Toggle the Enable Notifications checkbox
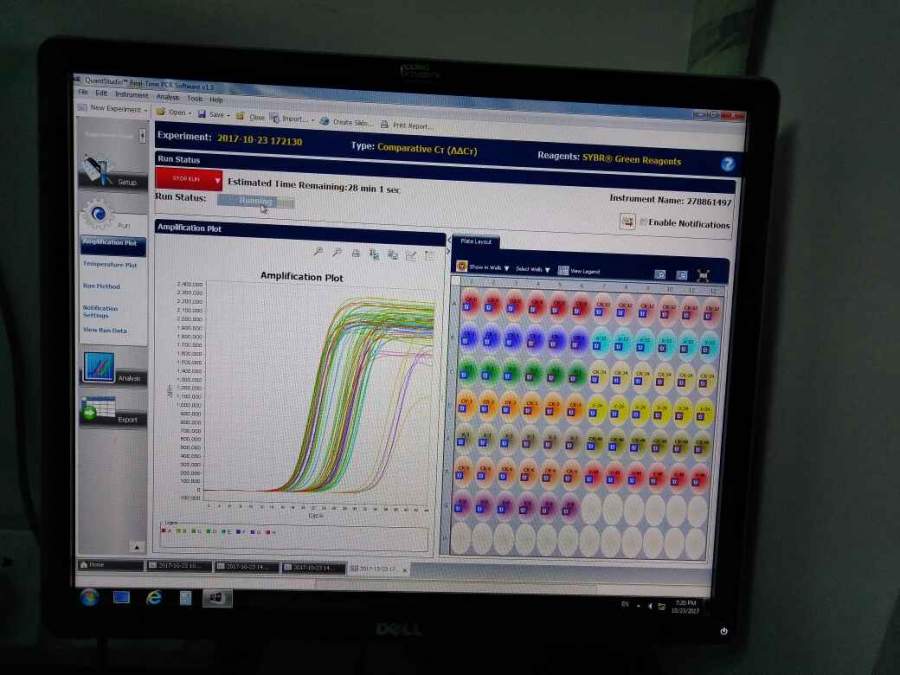 (643, 222)
